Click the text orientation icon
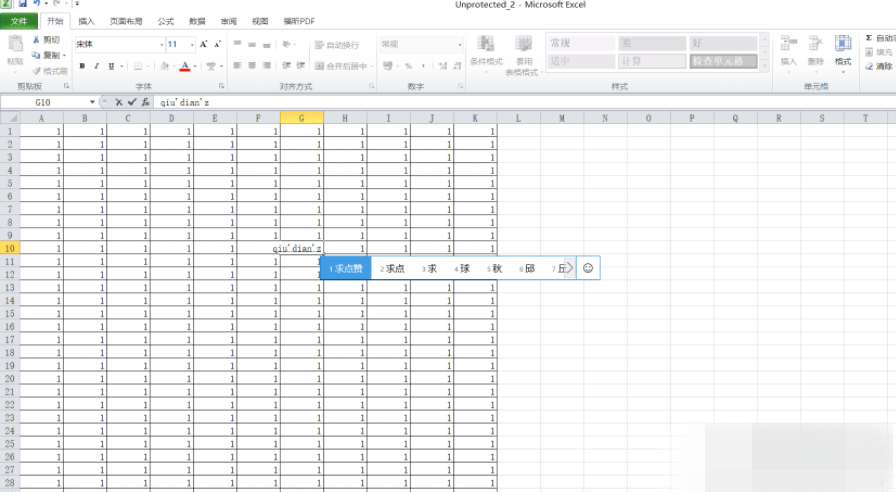Image resolution: width=896 pixels, height=492 pixels. [x=287, y=44]
